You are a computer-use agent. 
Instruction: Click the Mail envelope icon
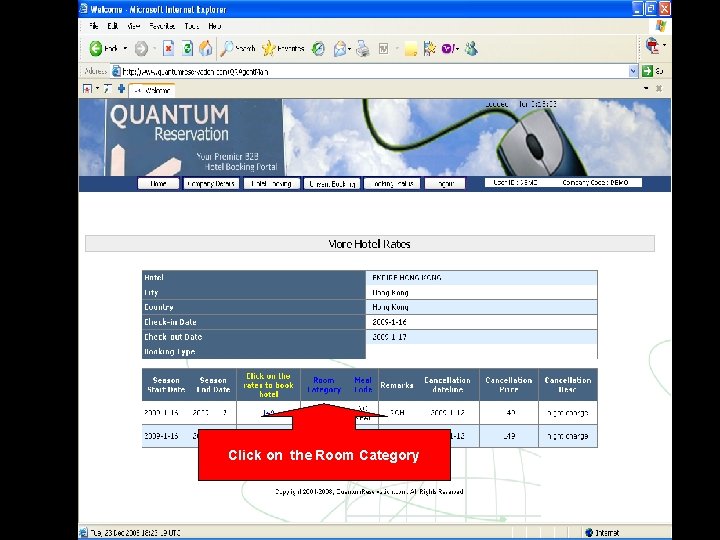coord(340,48)
